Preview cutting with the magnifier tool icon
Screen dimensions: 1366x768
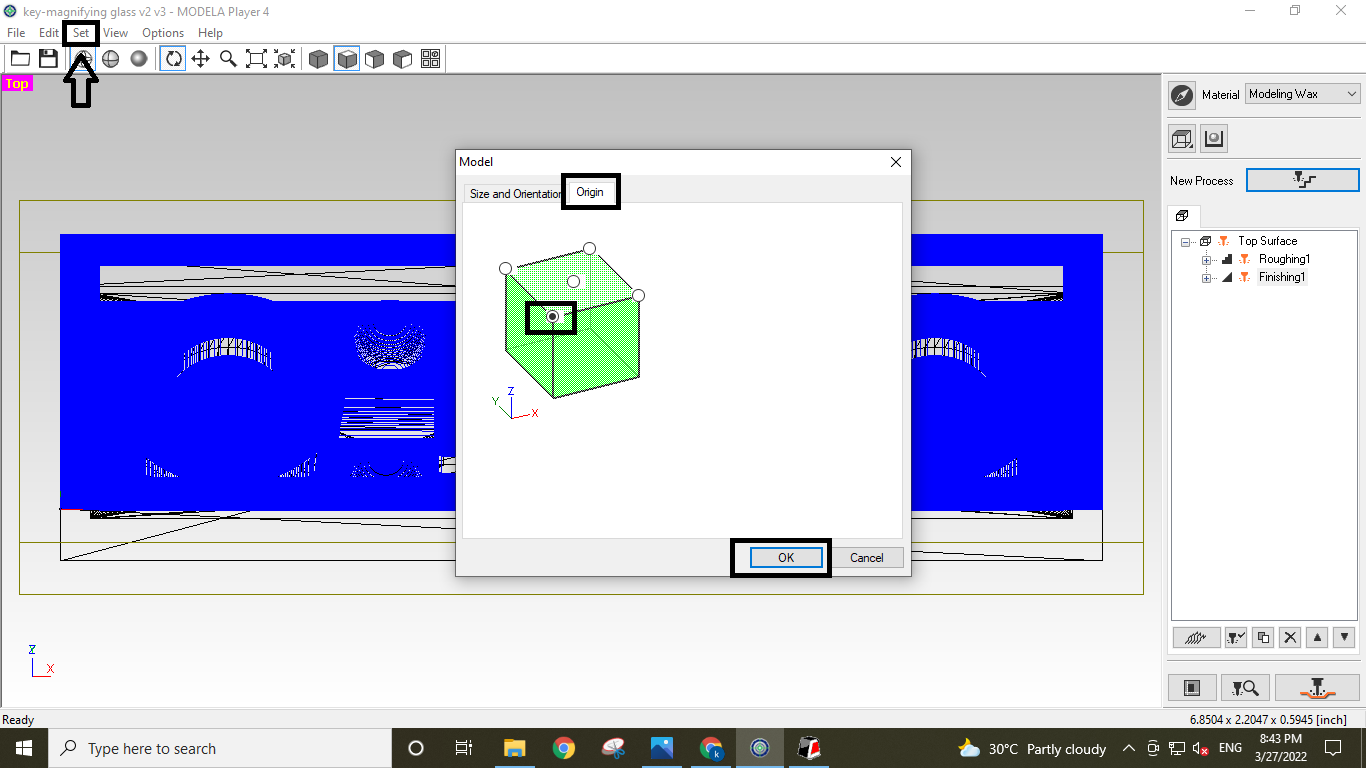tap(1246, 687)
